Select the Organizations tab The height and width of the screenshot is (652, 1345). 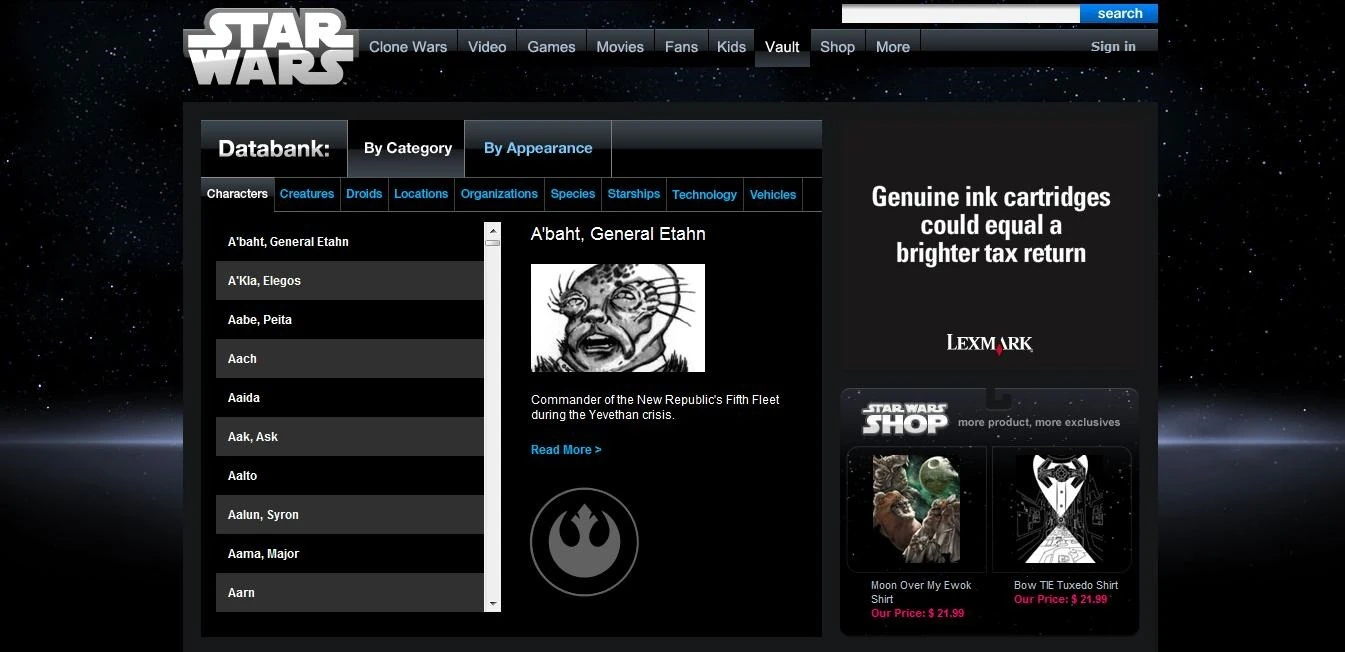point(499,194)
